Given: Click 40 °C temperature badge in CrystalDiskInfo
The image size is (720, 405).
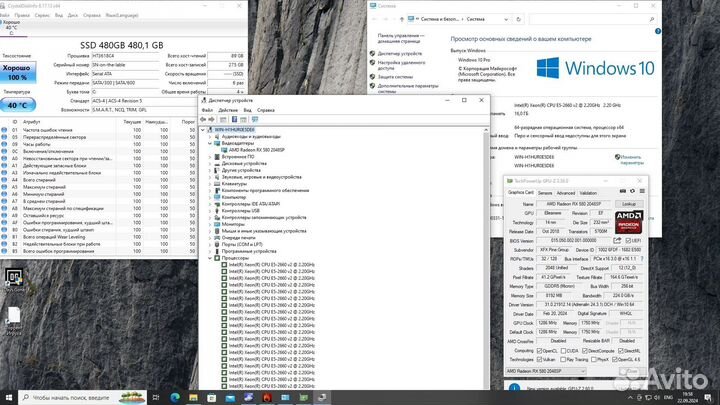Looking at the screenshot, I should (17, 105).
